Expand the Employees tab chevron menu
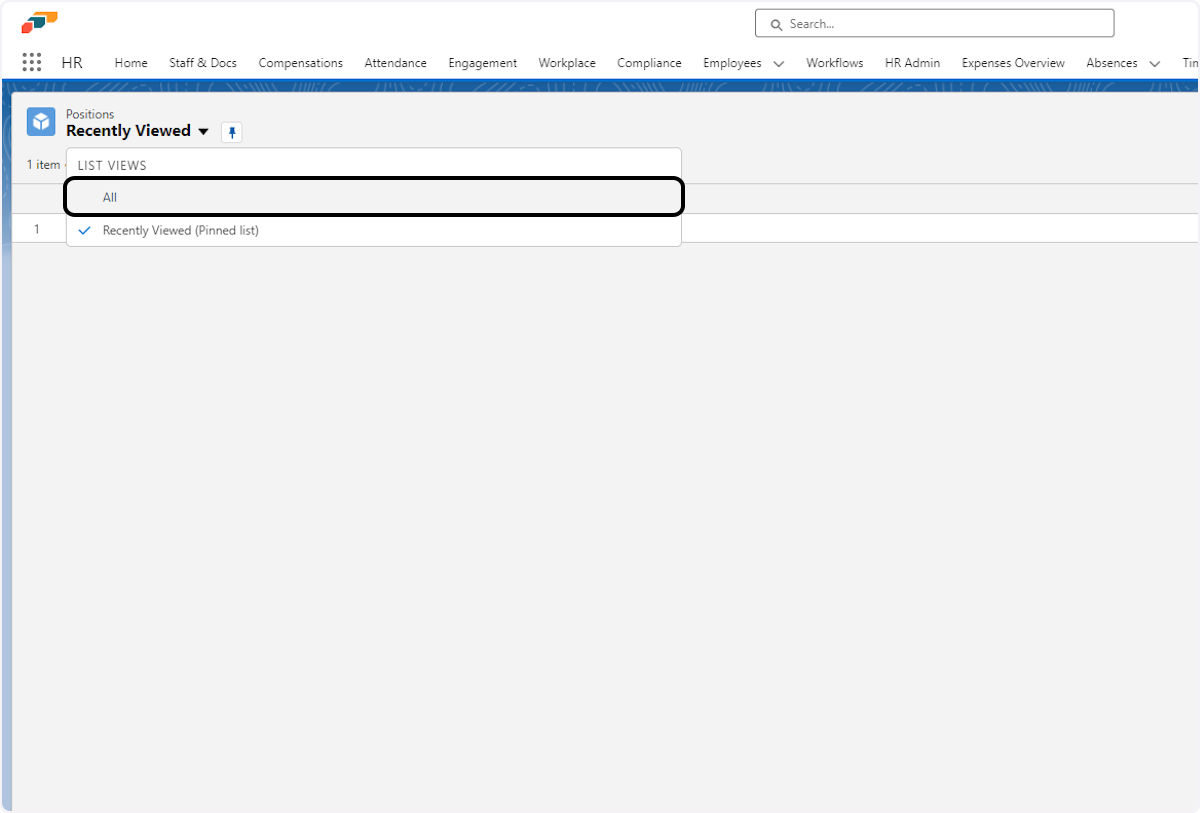This screenshot has height=813, width=1200. (779, 63)
